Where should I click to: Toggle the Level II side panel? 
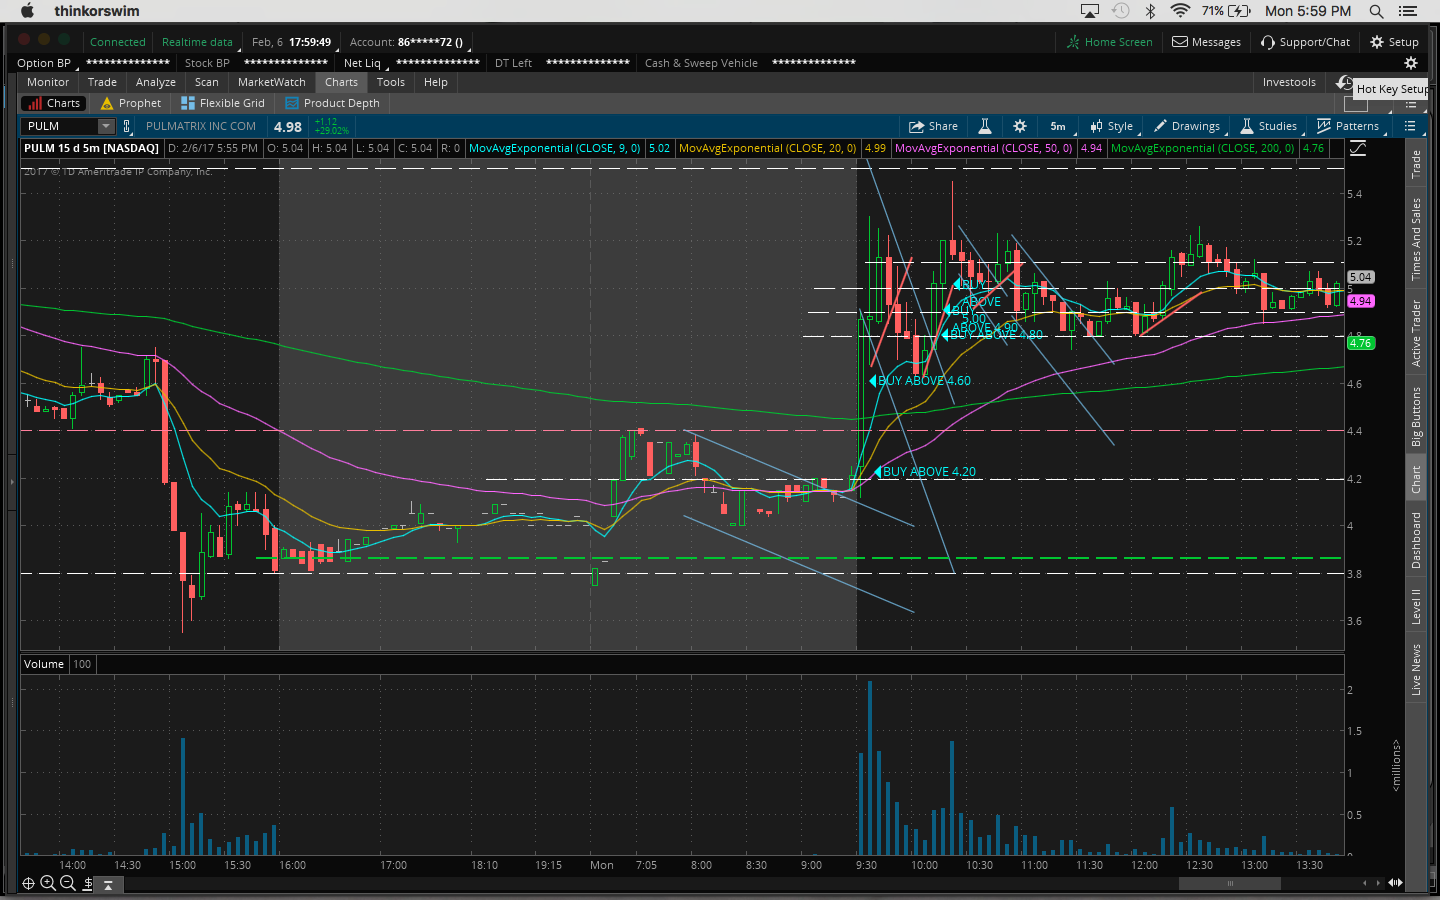tap(1416, 607)
